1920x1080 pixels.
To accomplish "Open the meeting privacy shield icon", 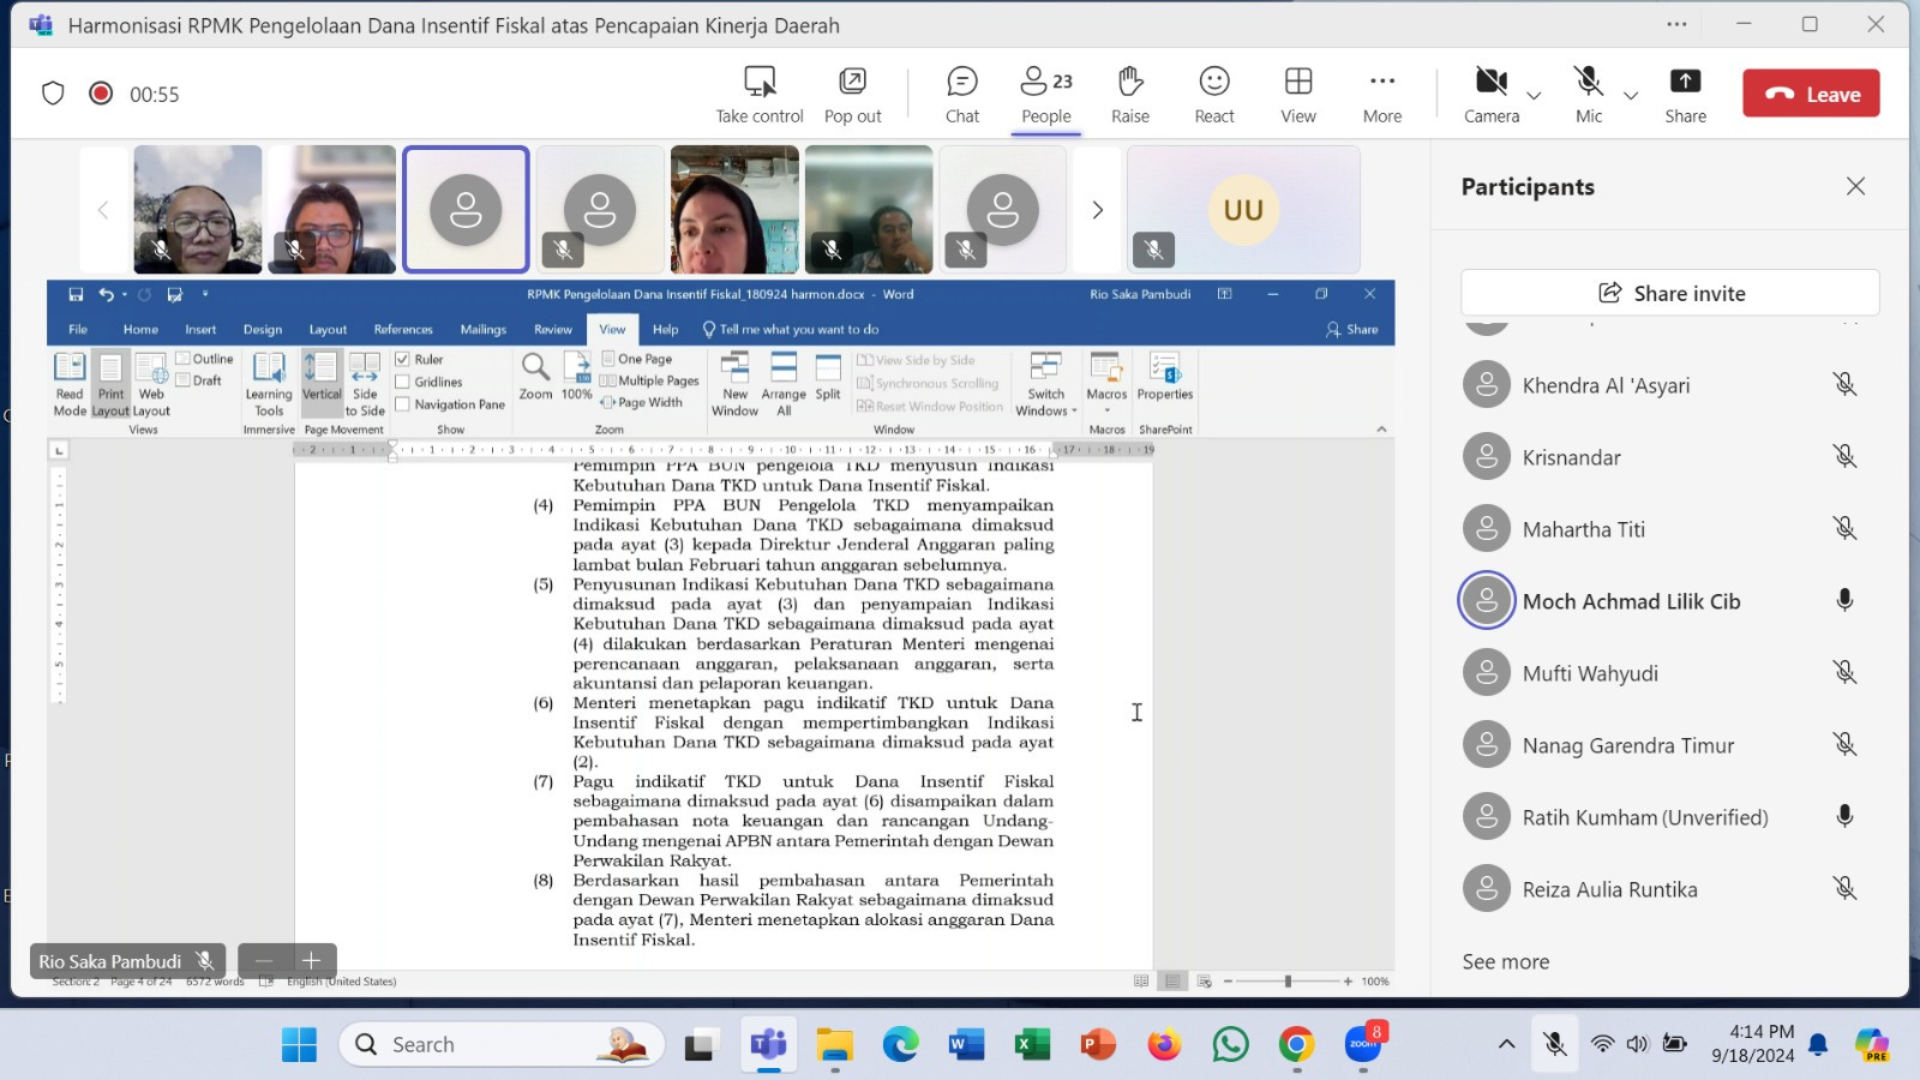I will pos(53,94).
